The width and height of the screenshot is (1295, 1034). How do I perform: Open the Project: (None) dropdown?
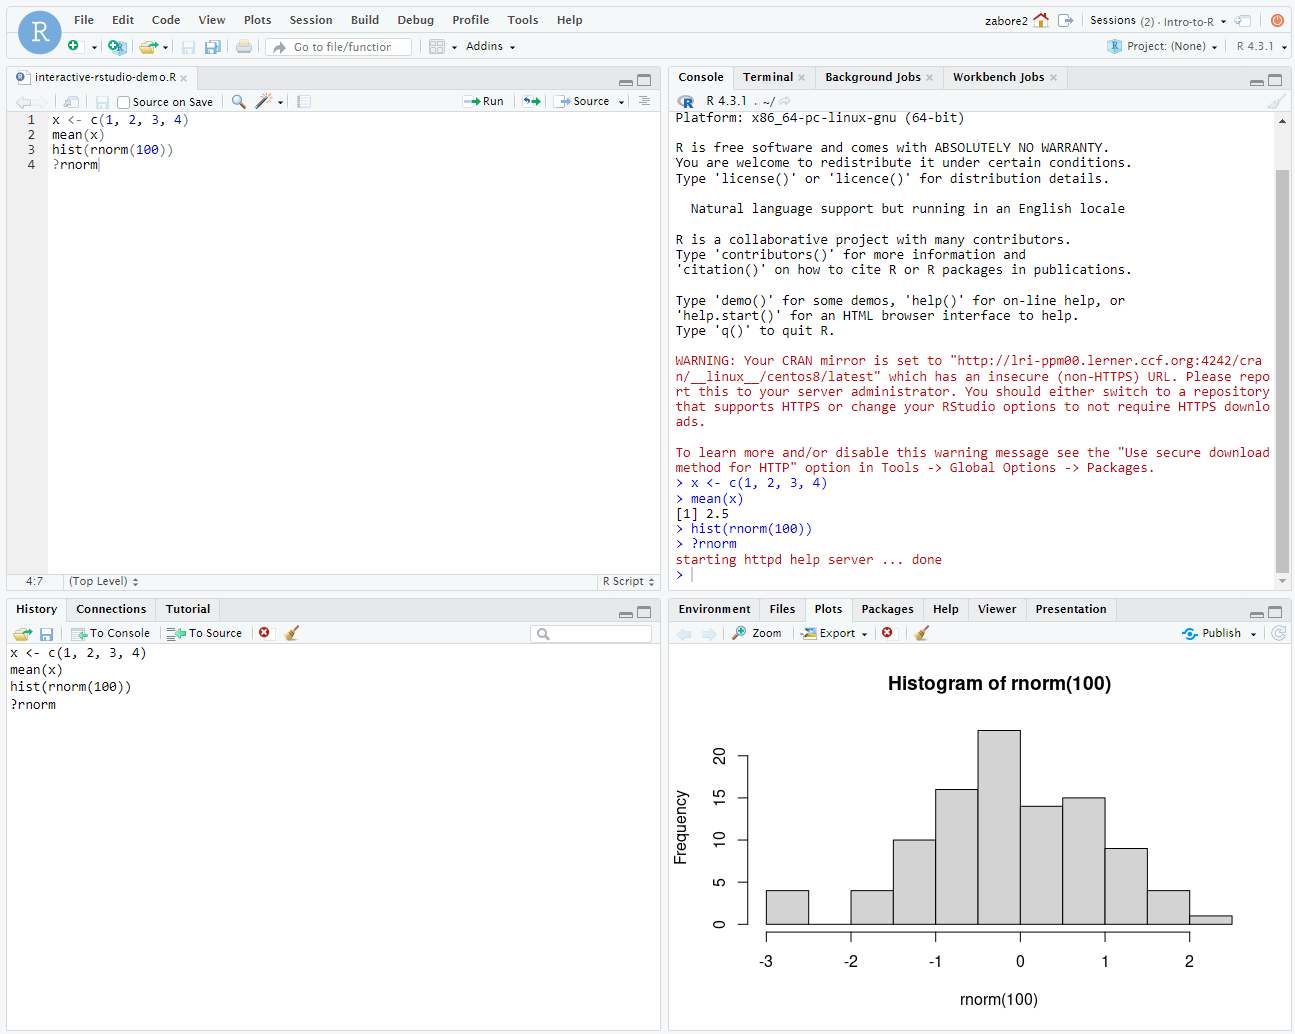coord(1162,46)
